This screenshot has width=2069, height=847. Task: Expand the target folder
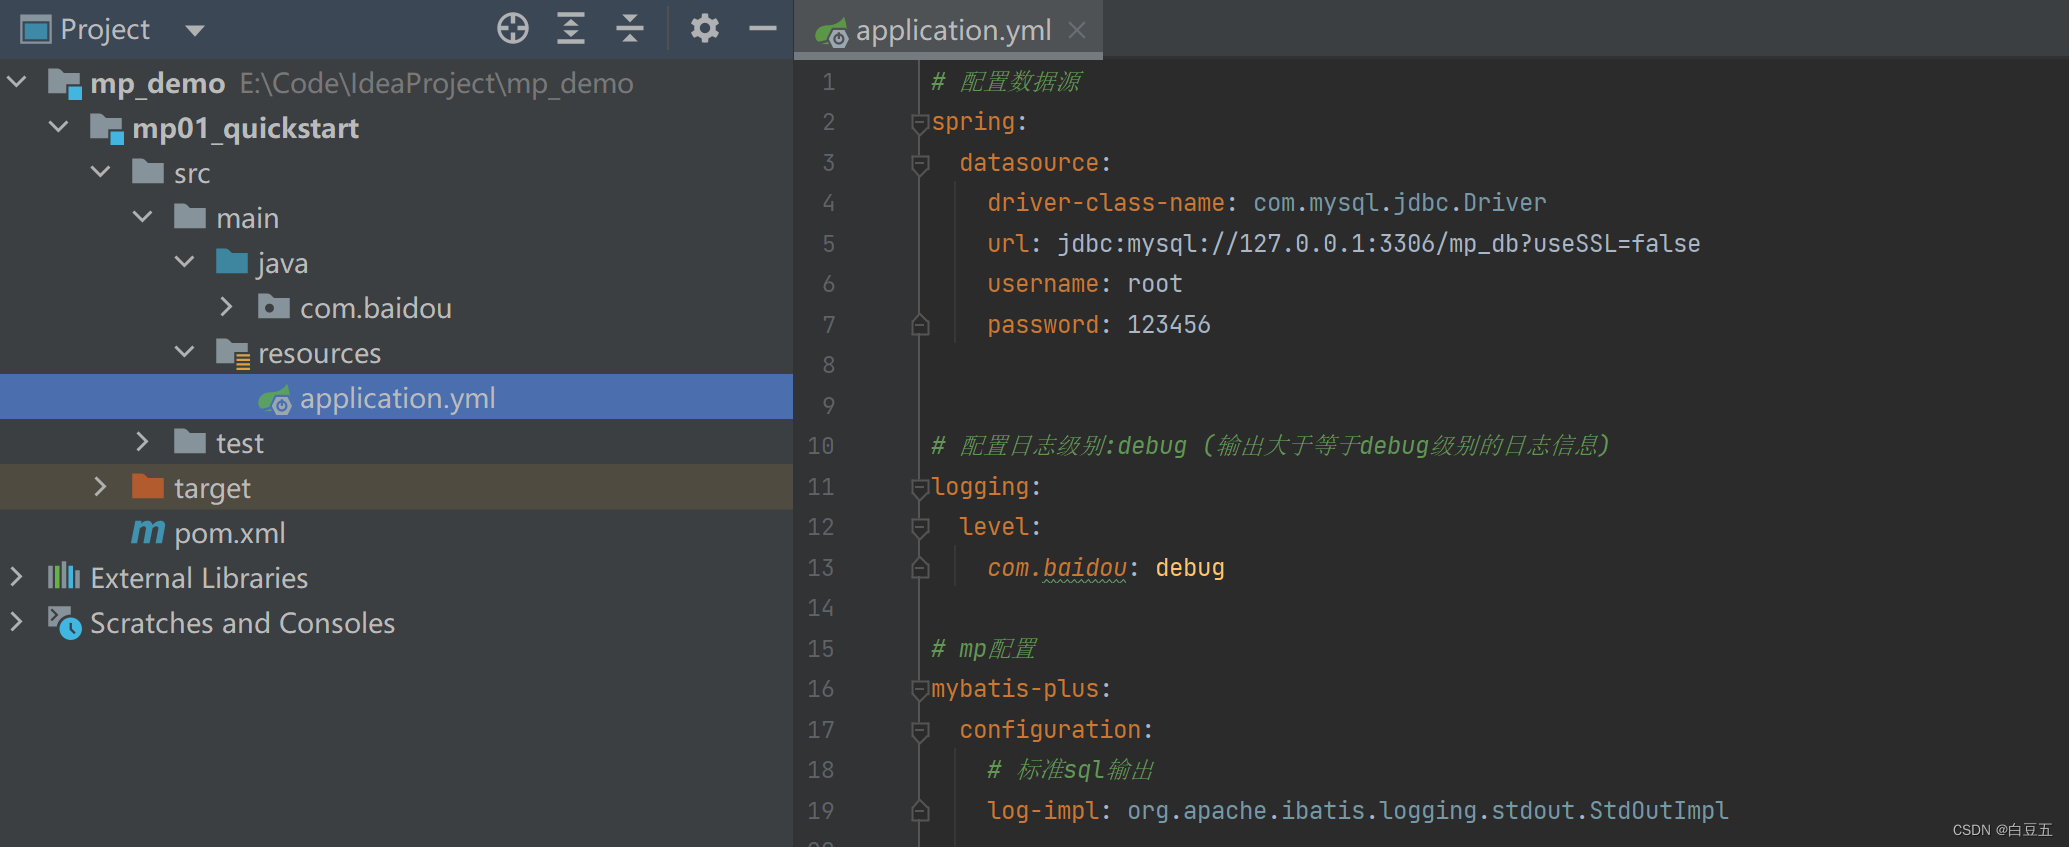[x=101, y=486]
